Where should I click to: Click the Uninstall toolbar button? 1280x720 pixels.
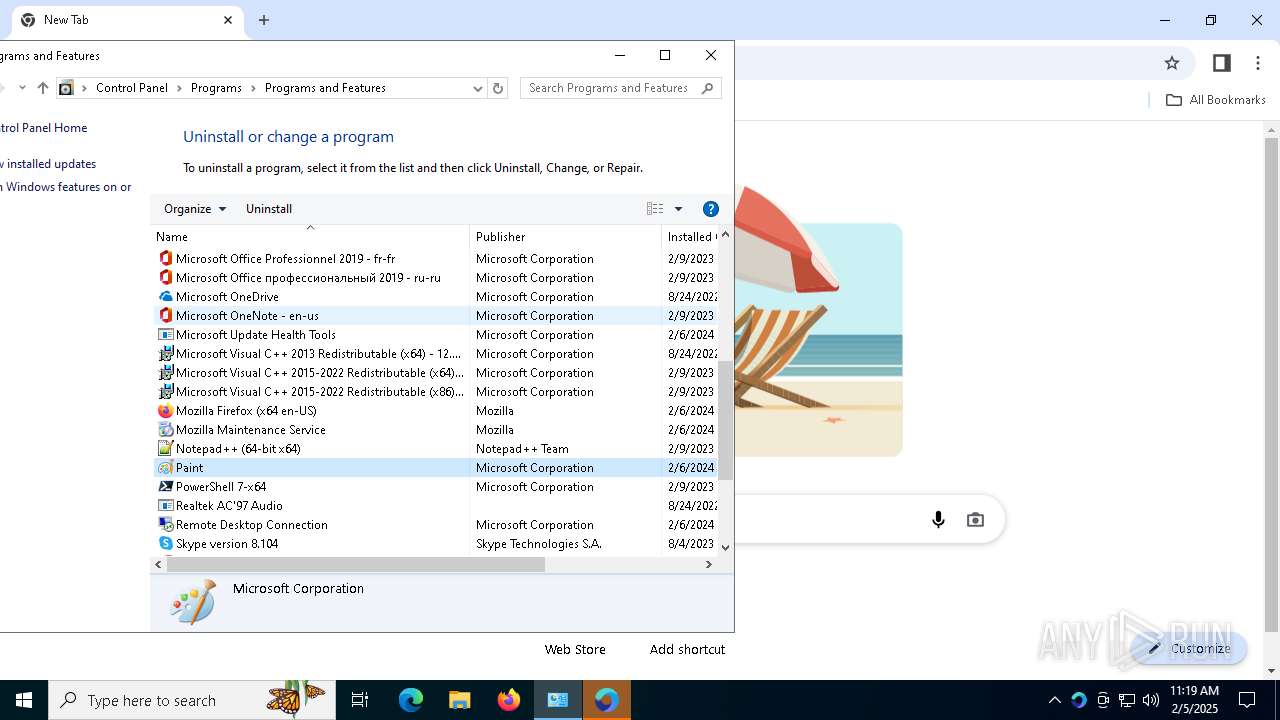pyautogui.click(x=269, y=209)
